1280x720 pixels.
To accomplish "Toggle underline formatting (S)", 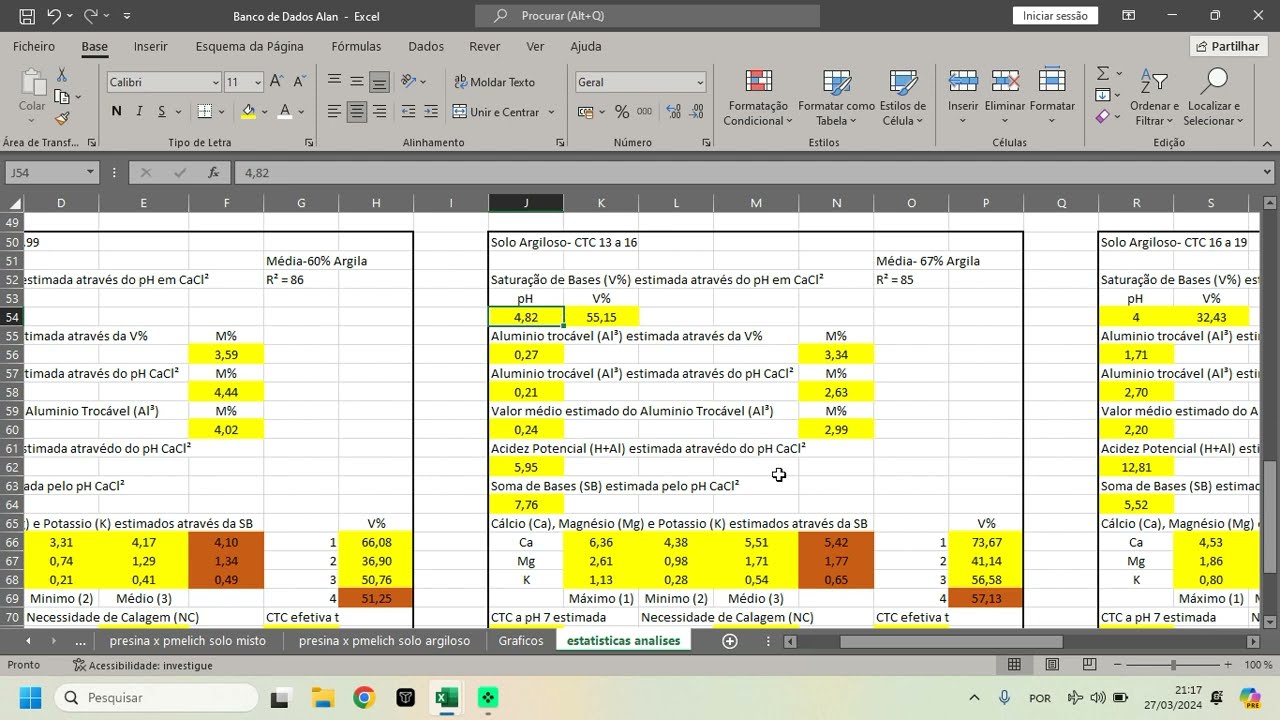I will point(161,112).
